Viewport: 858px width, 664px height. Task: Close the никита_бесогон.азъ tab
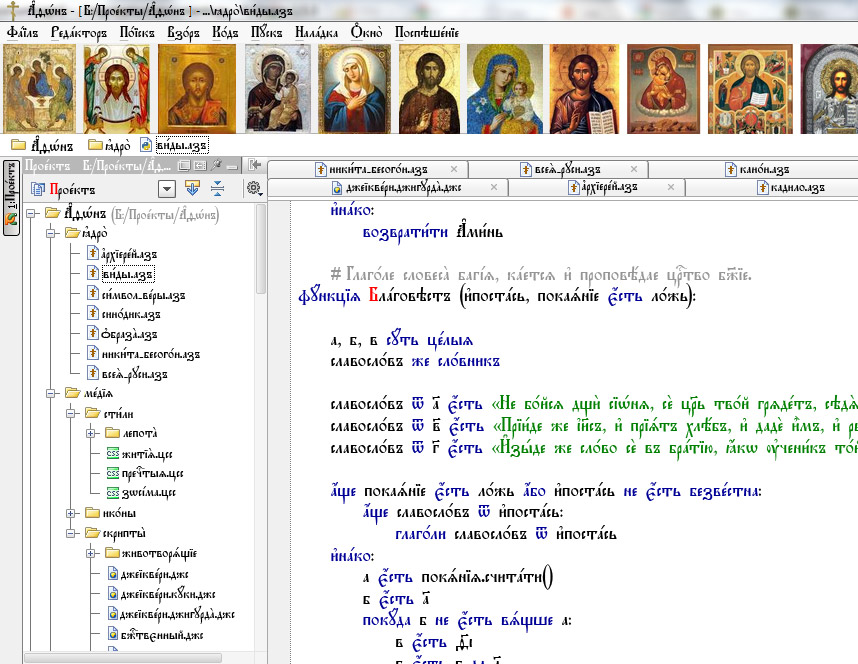454,169
